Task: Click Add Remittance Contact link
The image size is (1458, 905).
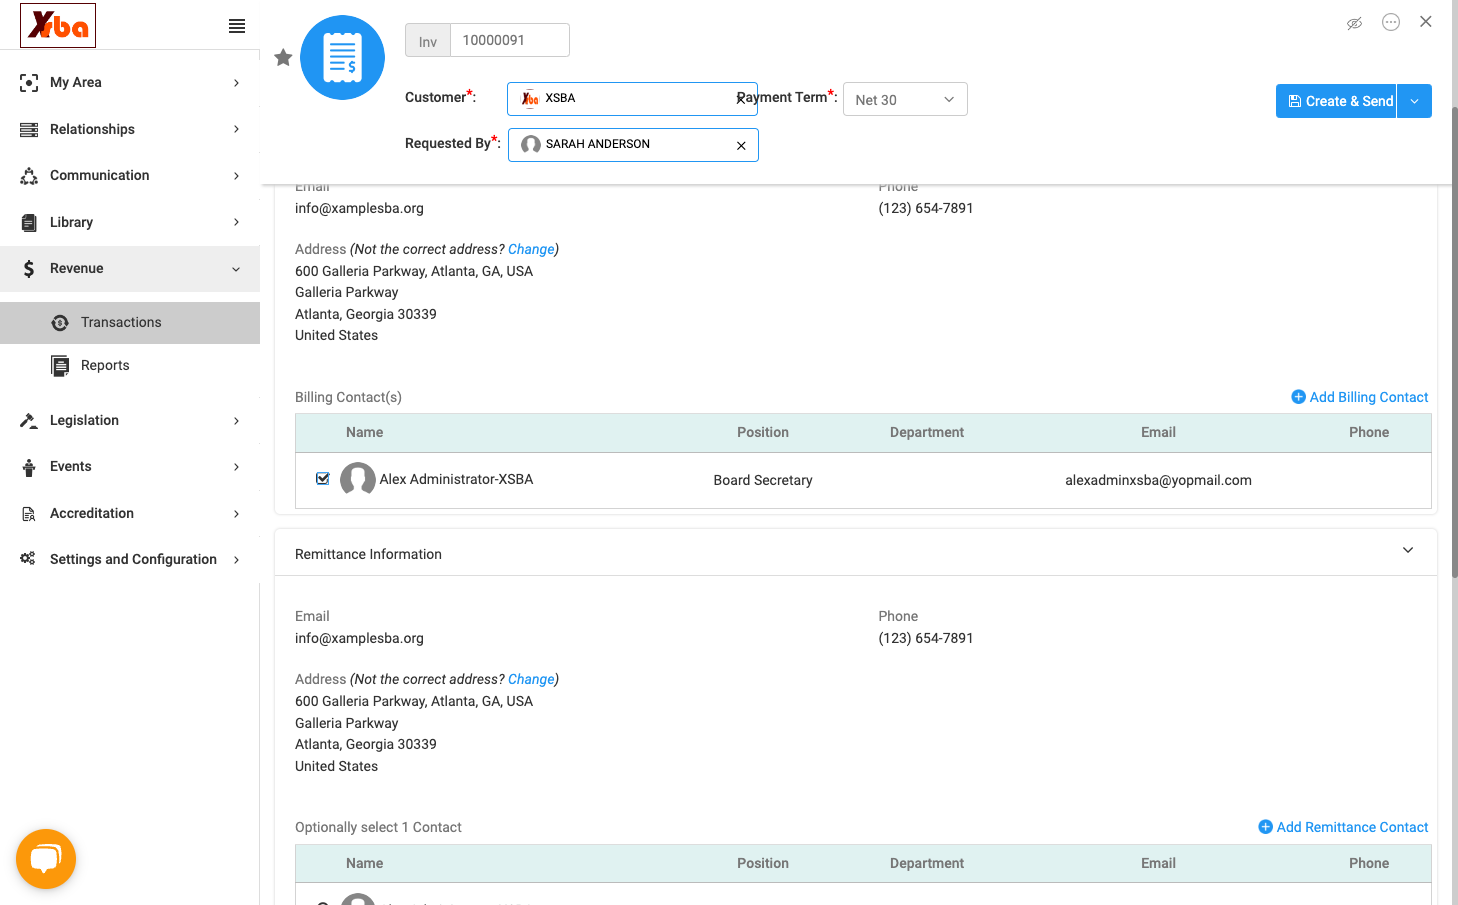Action: click(1343, 827)
